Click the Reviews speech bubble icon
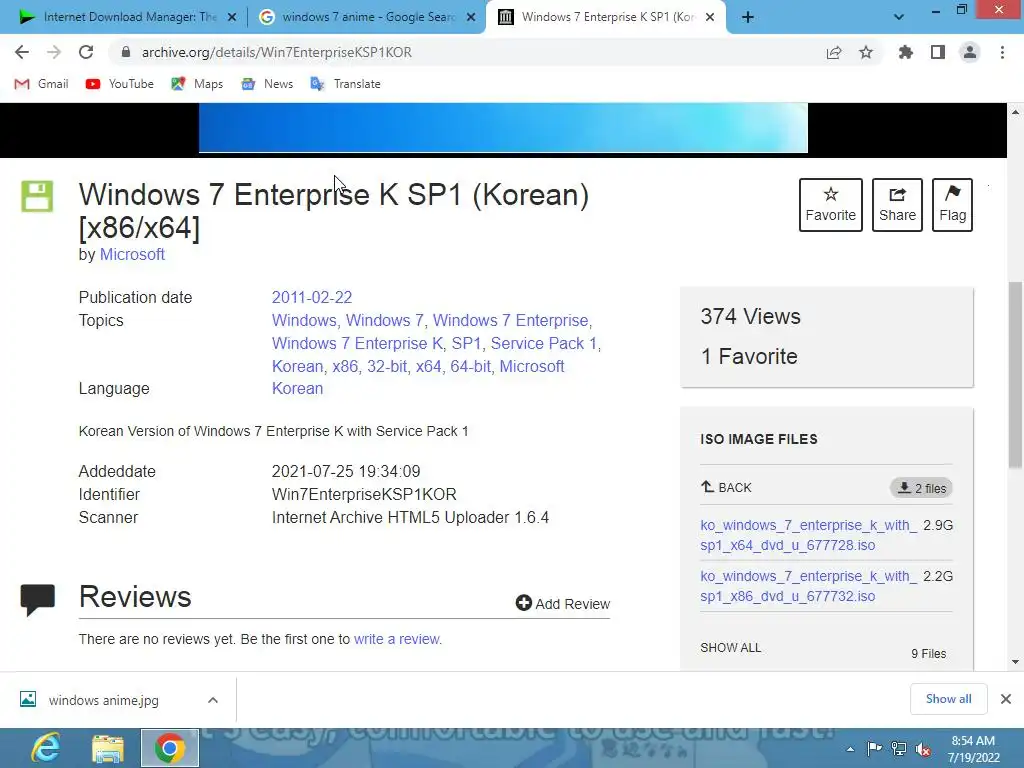 tap(37, 600)
